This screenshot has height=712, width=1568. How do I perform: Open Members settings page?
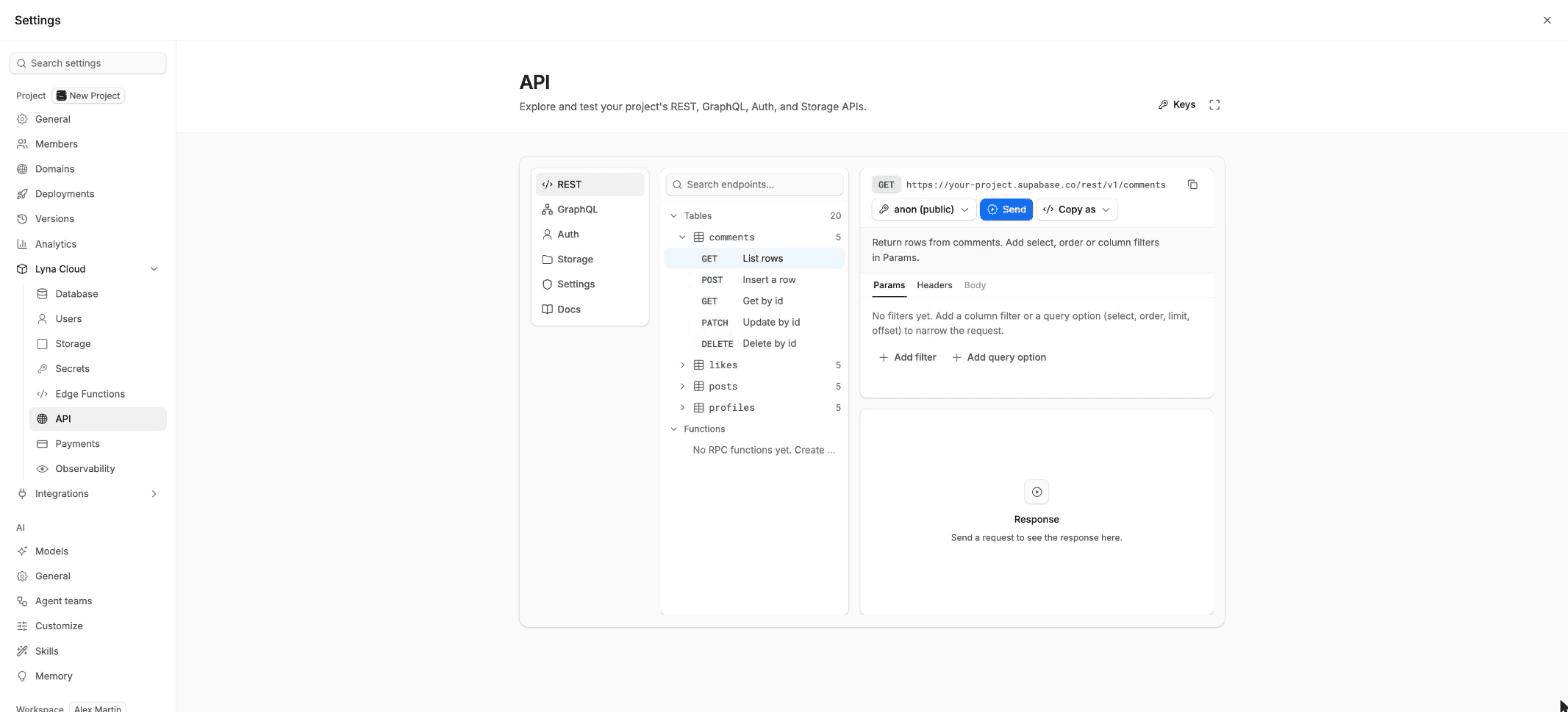[x=88, y=144]
